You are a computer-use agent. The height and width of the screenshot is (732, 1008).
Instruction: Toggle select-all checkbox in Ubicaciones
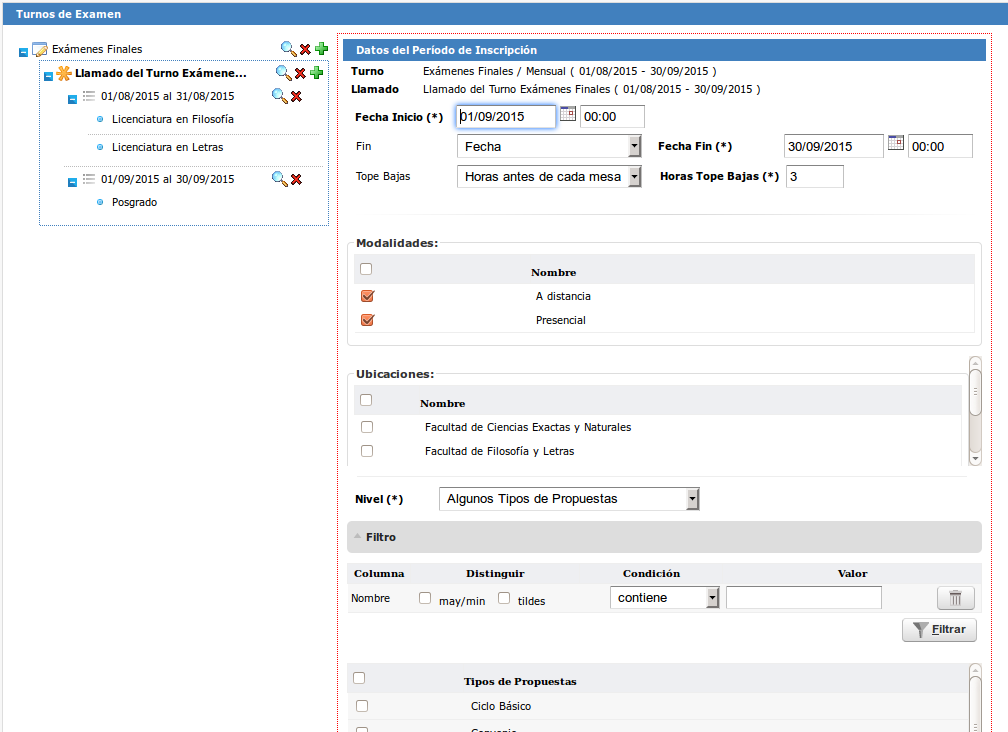point(366,400)
